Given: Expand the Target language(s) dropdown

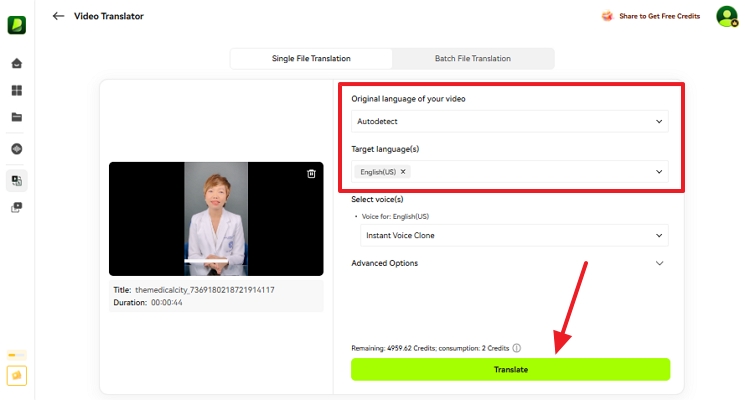Looking at the screenshot, I should coord(658,172).
